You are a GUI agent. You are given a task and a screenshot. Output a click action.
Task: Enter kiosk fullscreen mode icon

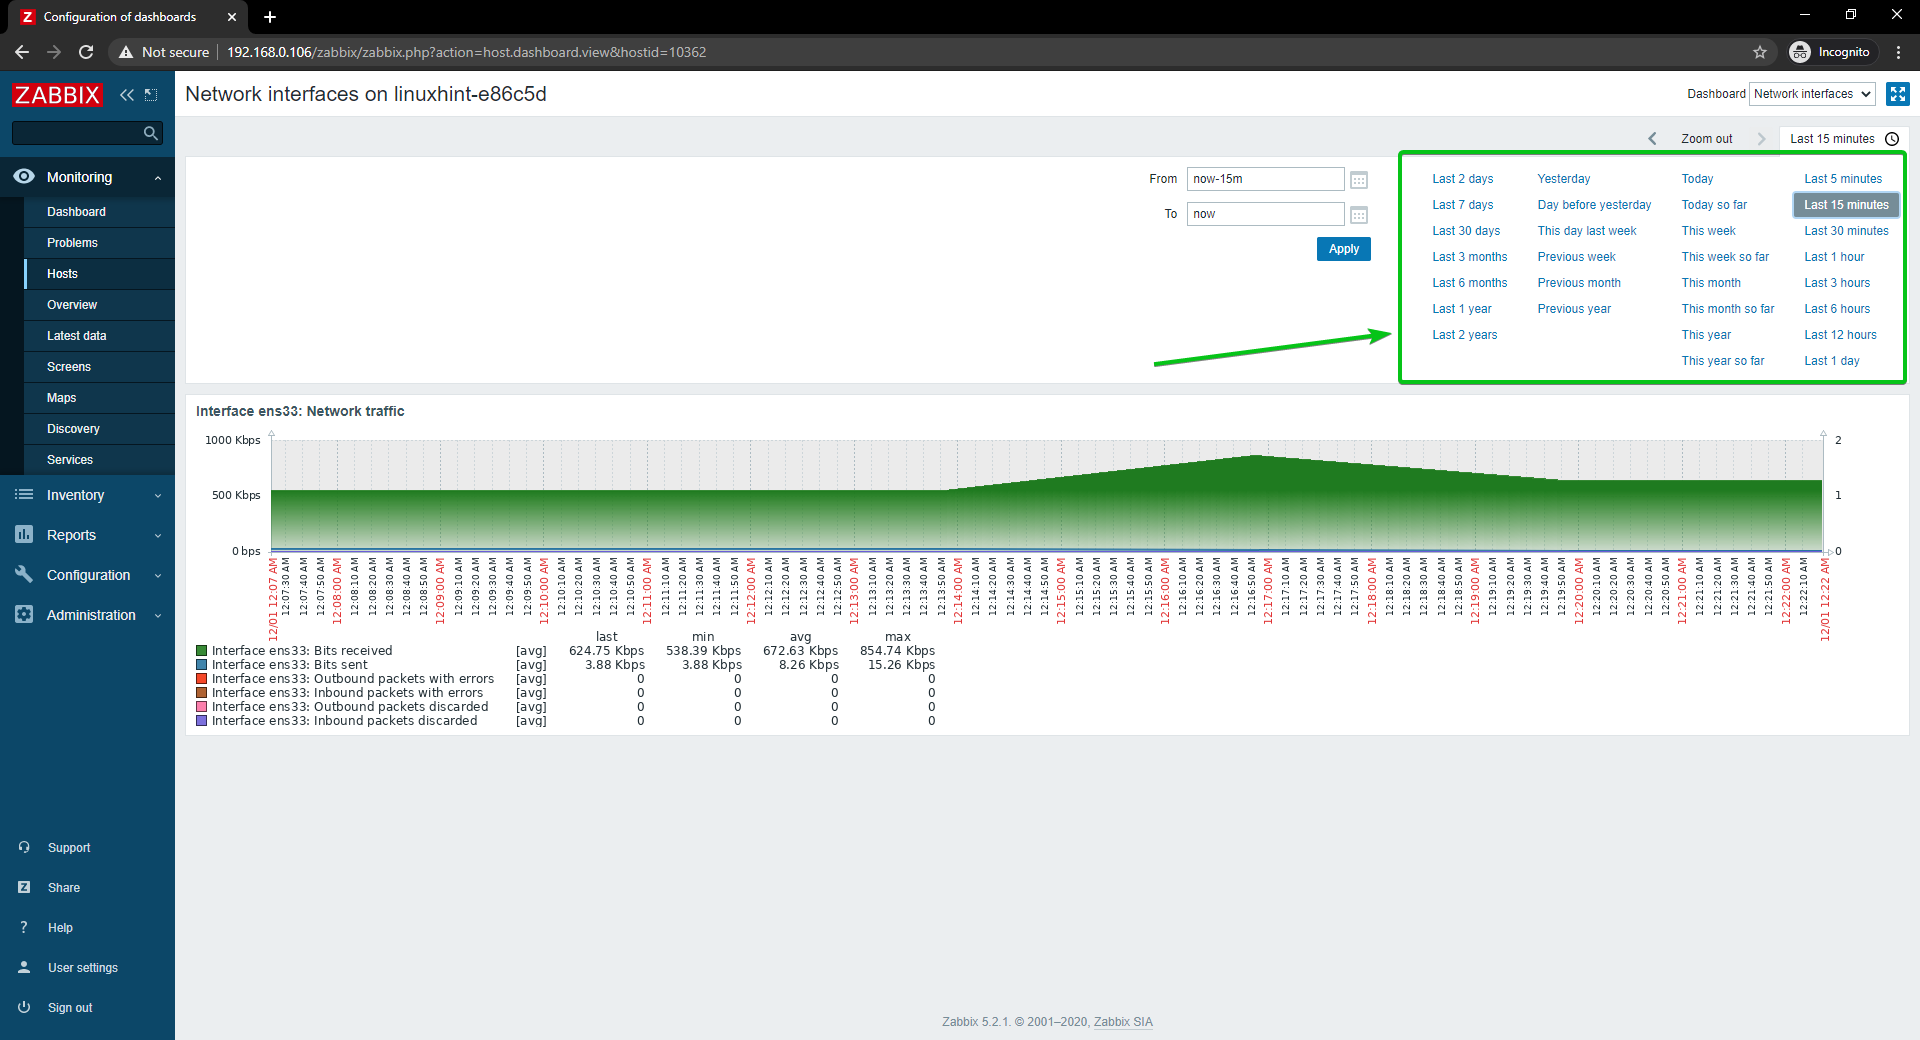(x=1897, y=94)
